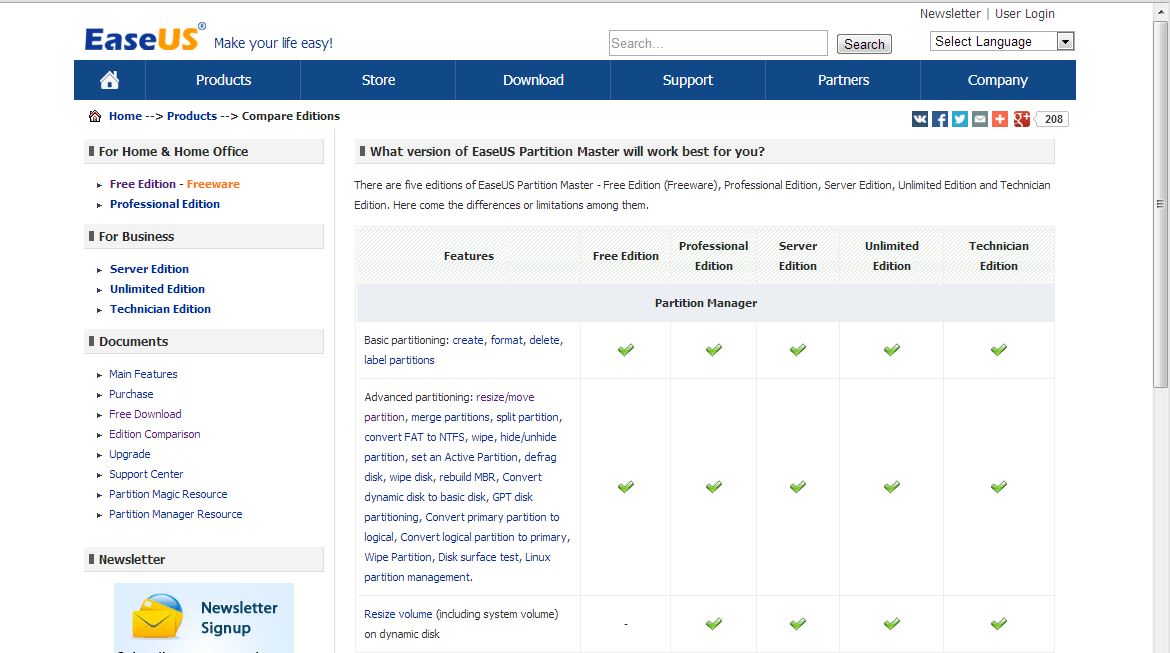
Task: Open the Professional Edition sidebar link
Action: coord(165,204)
